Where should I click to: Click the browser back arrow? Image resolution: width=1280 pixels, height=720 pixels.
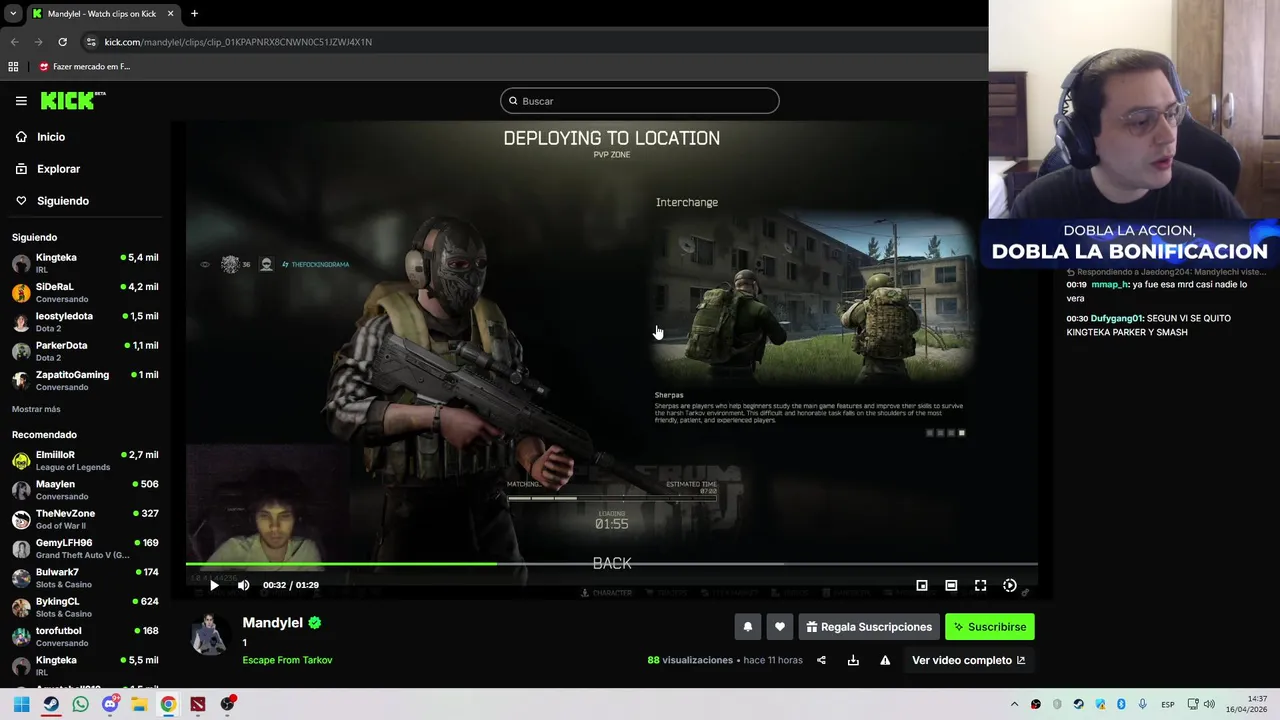click(x=14, y=42)
